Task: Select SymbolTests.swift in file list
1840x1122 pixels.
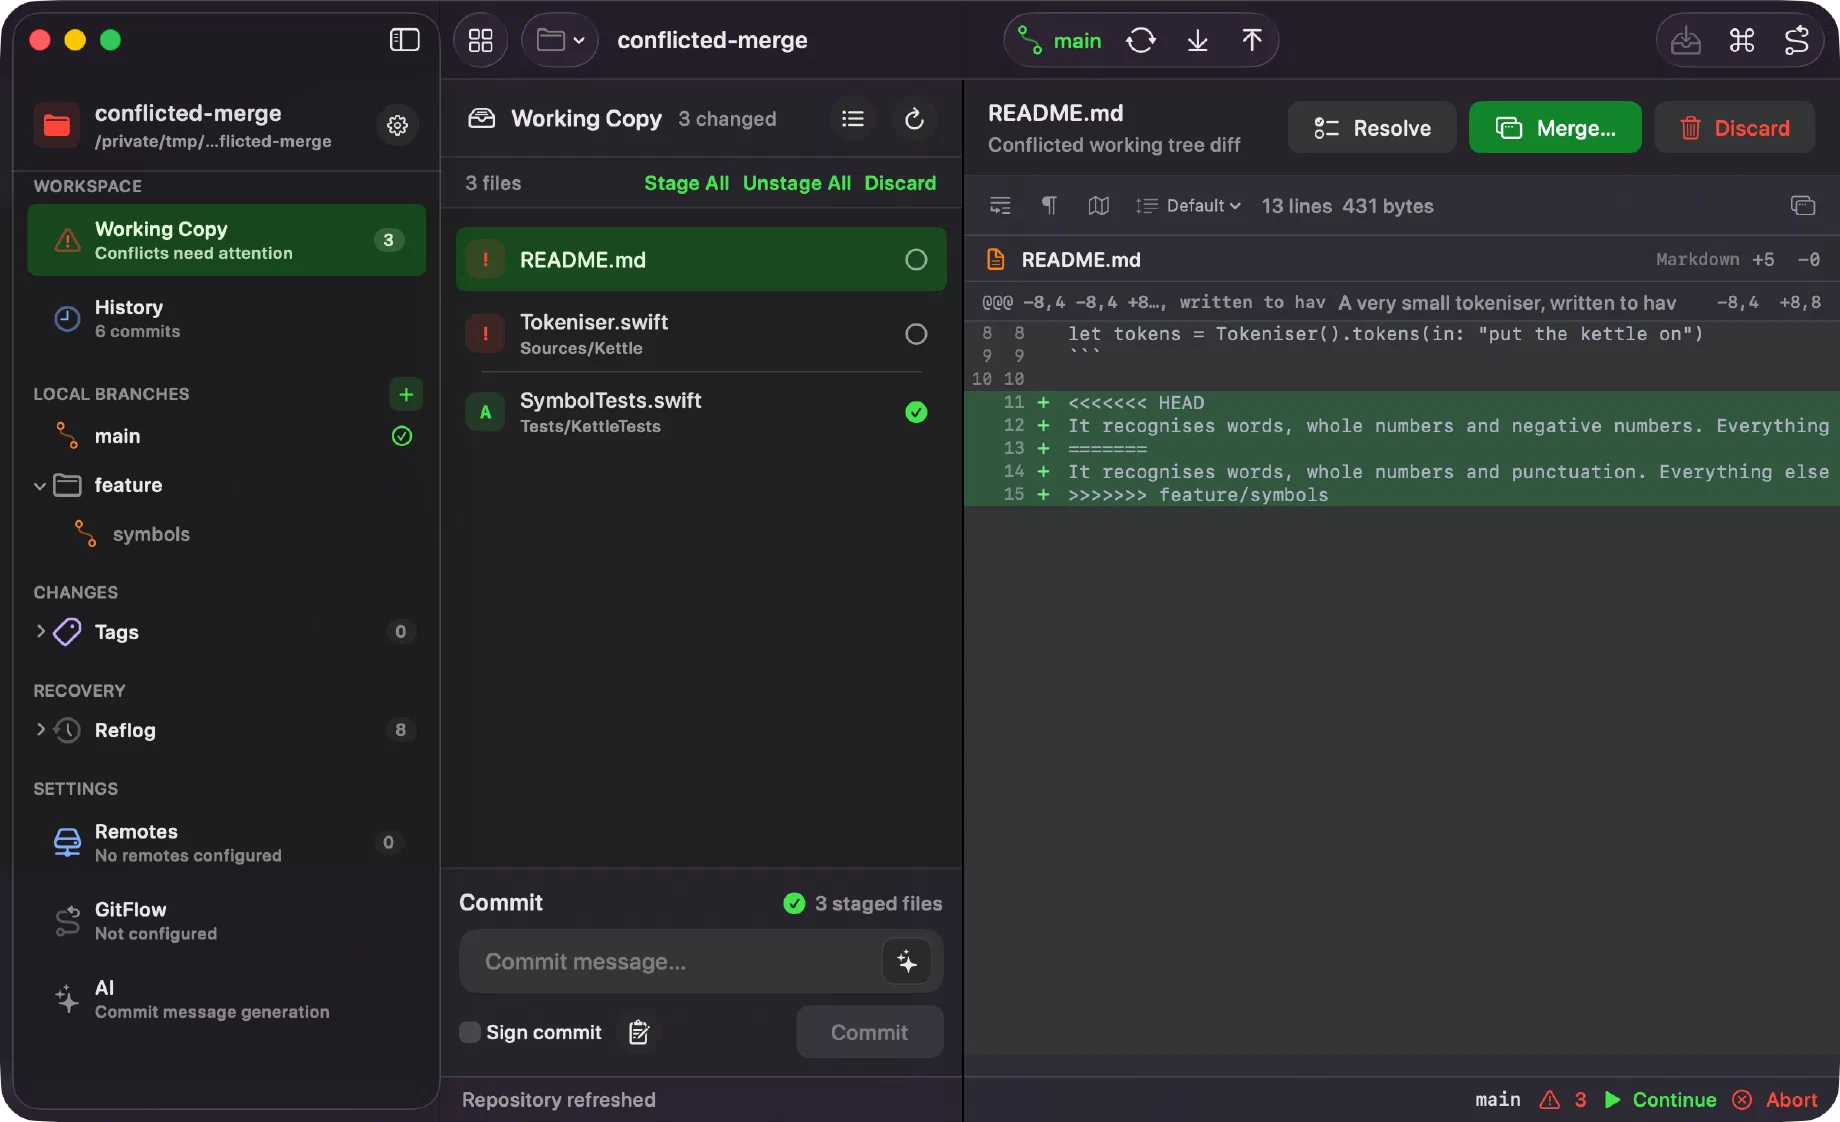Action: pyautogui.click(x=701, y=412)
